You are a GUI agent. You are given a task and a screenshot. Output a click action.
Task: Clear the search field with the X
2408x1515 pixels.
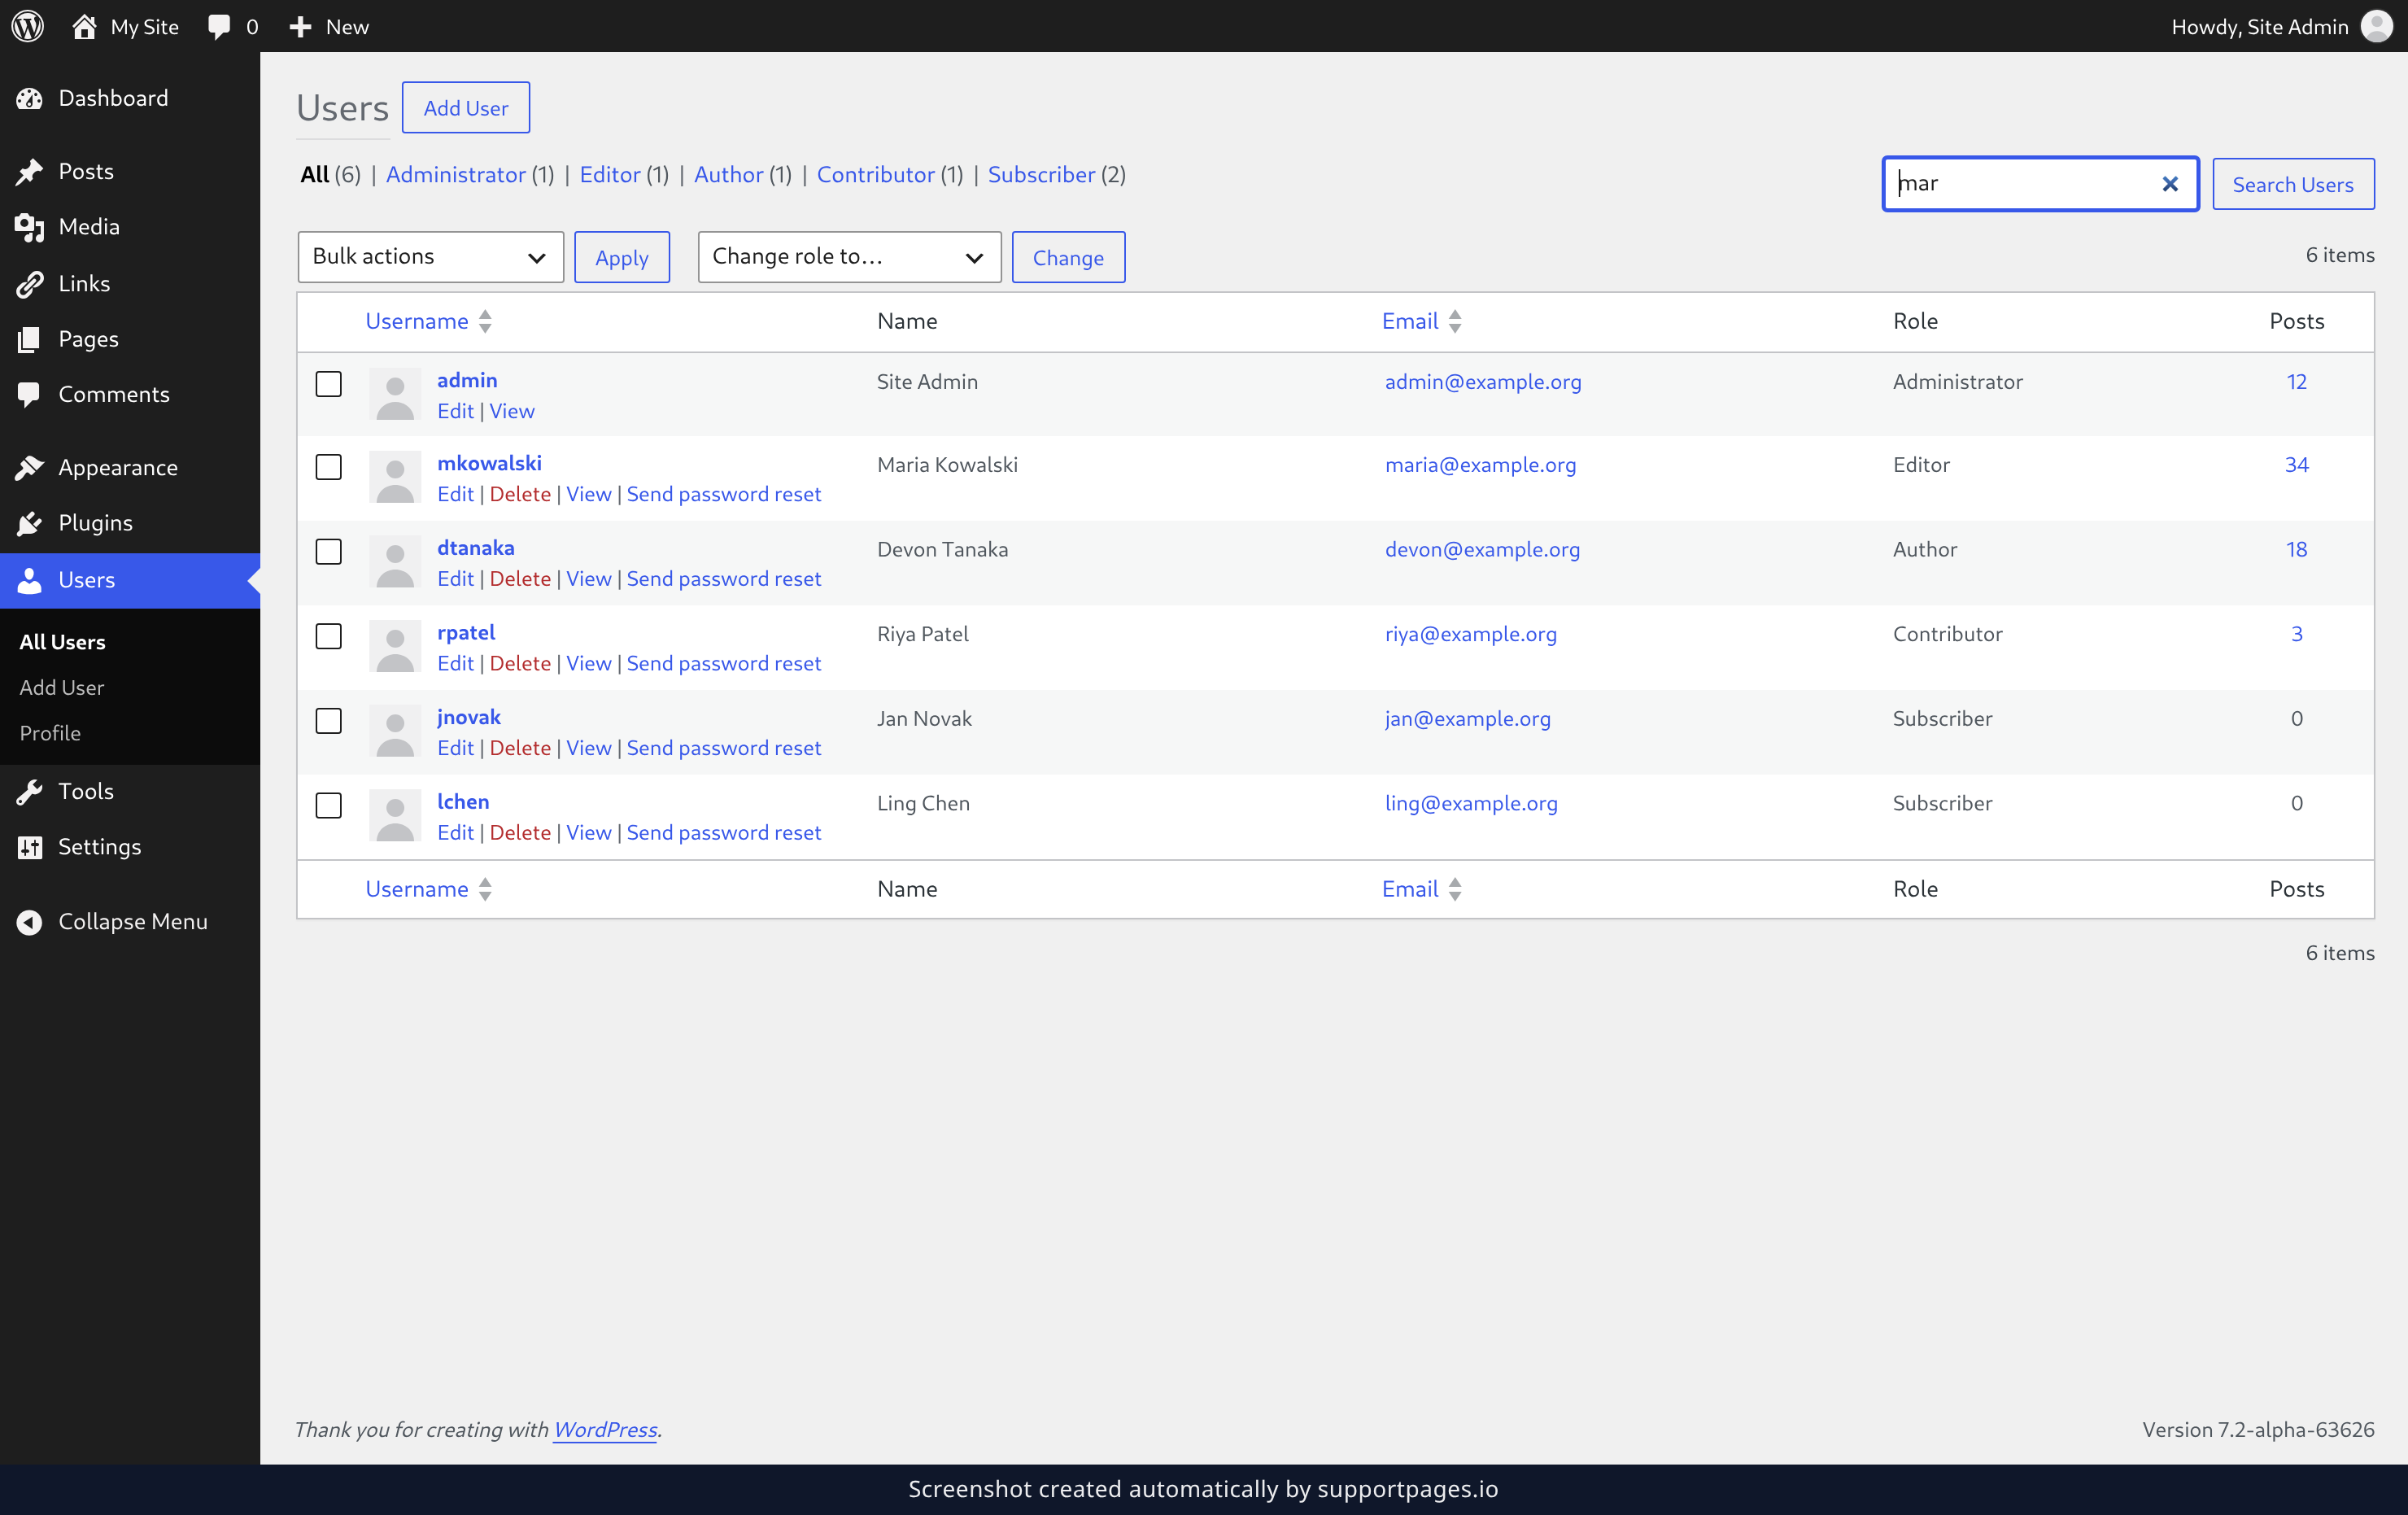(2169, 184)
